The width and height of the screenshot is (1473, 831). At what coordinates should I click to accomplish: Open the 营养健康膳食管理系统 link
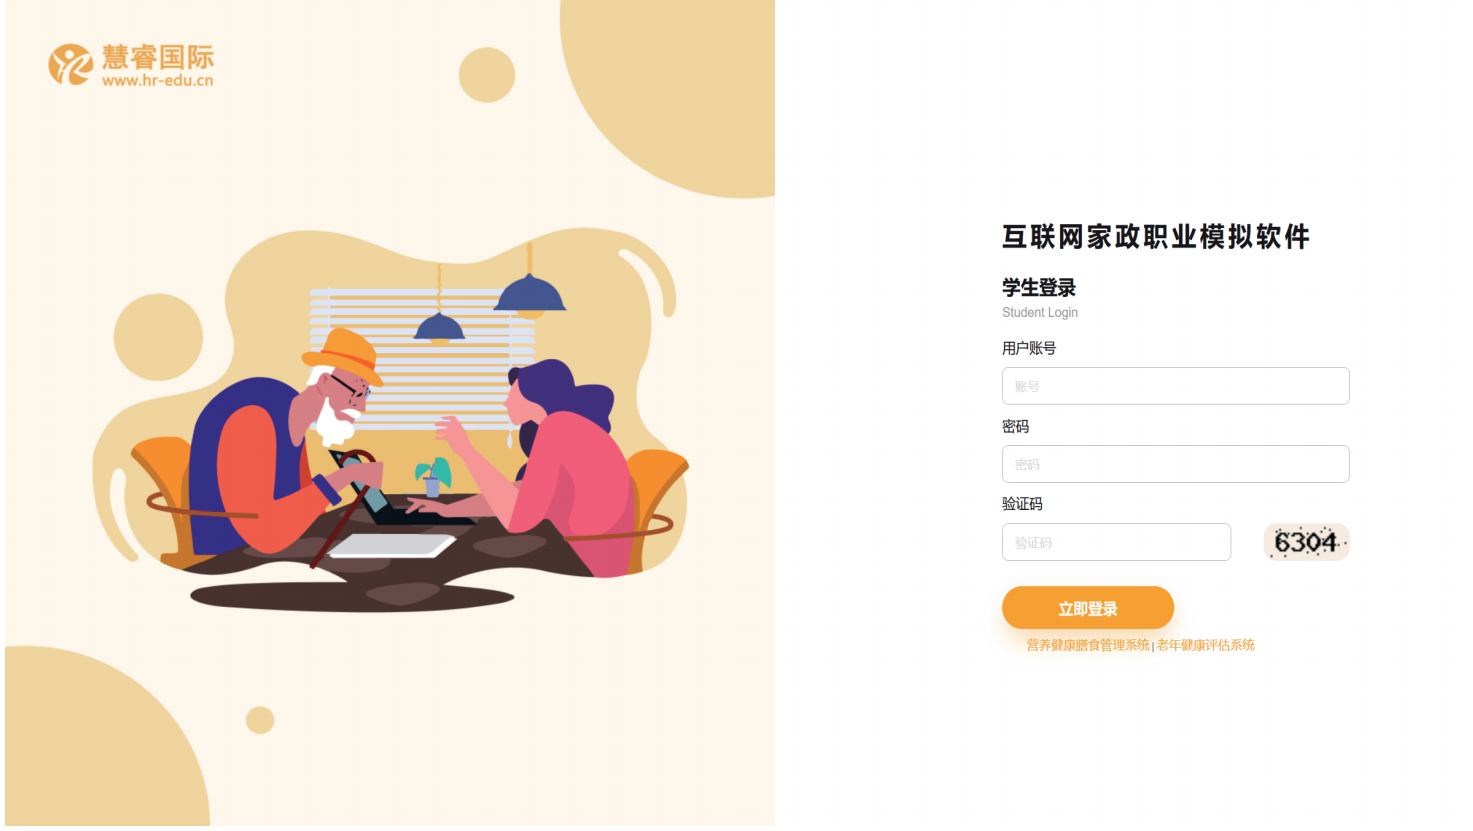point(1088,645)
